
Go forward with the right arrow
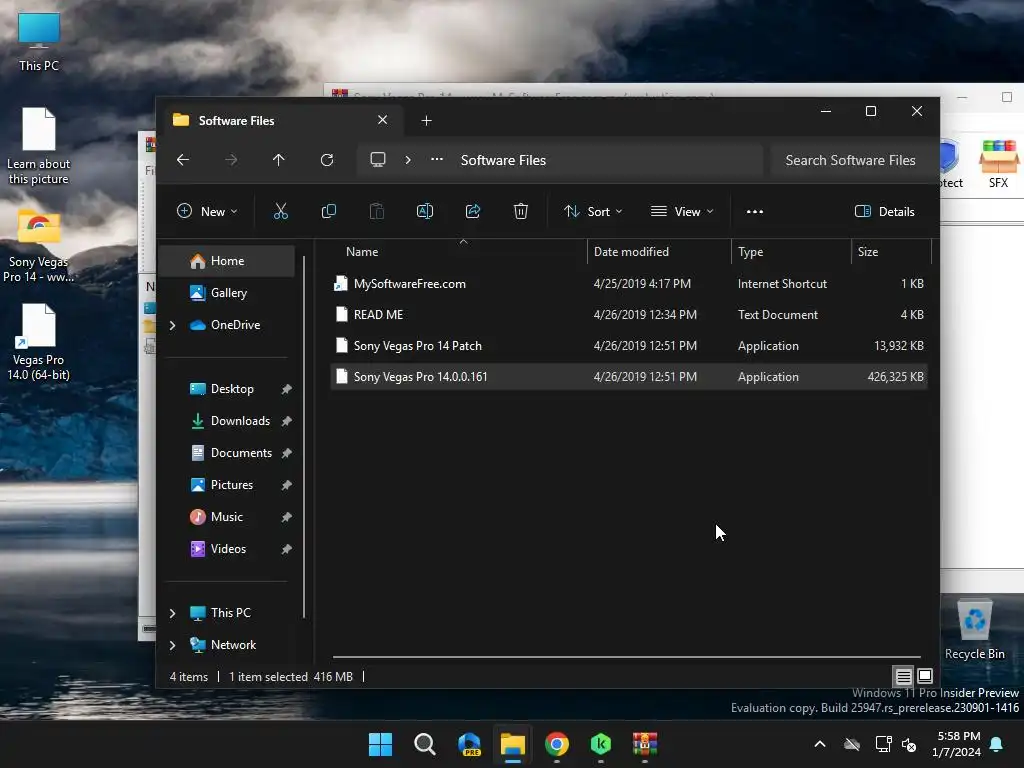point(231,160)
